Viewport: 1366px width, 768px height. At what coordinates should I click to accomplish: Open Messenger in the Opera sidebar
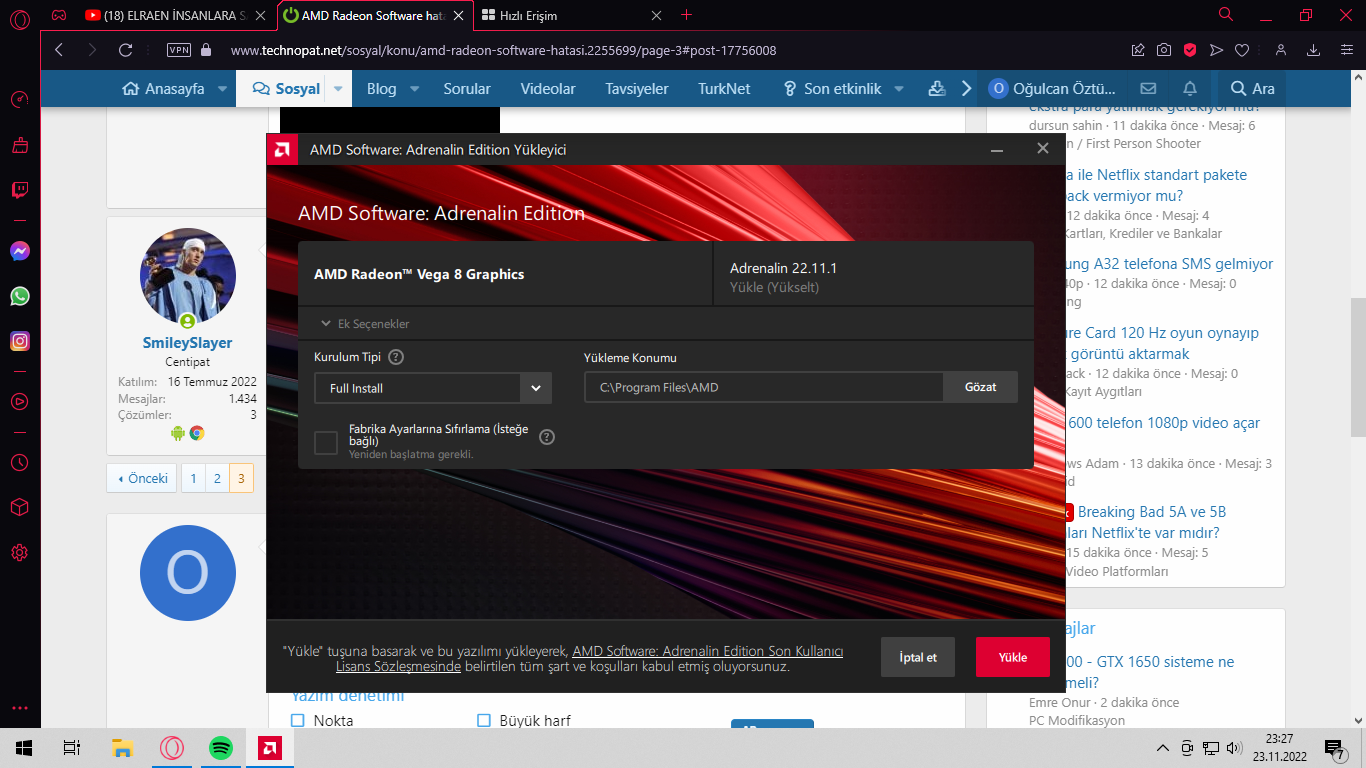tap(20, 251)
